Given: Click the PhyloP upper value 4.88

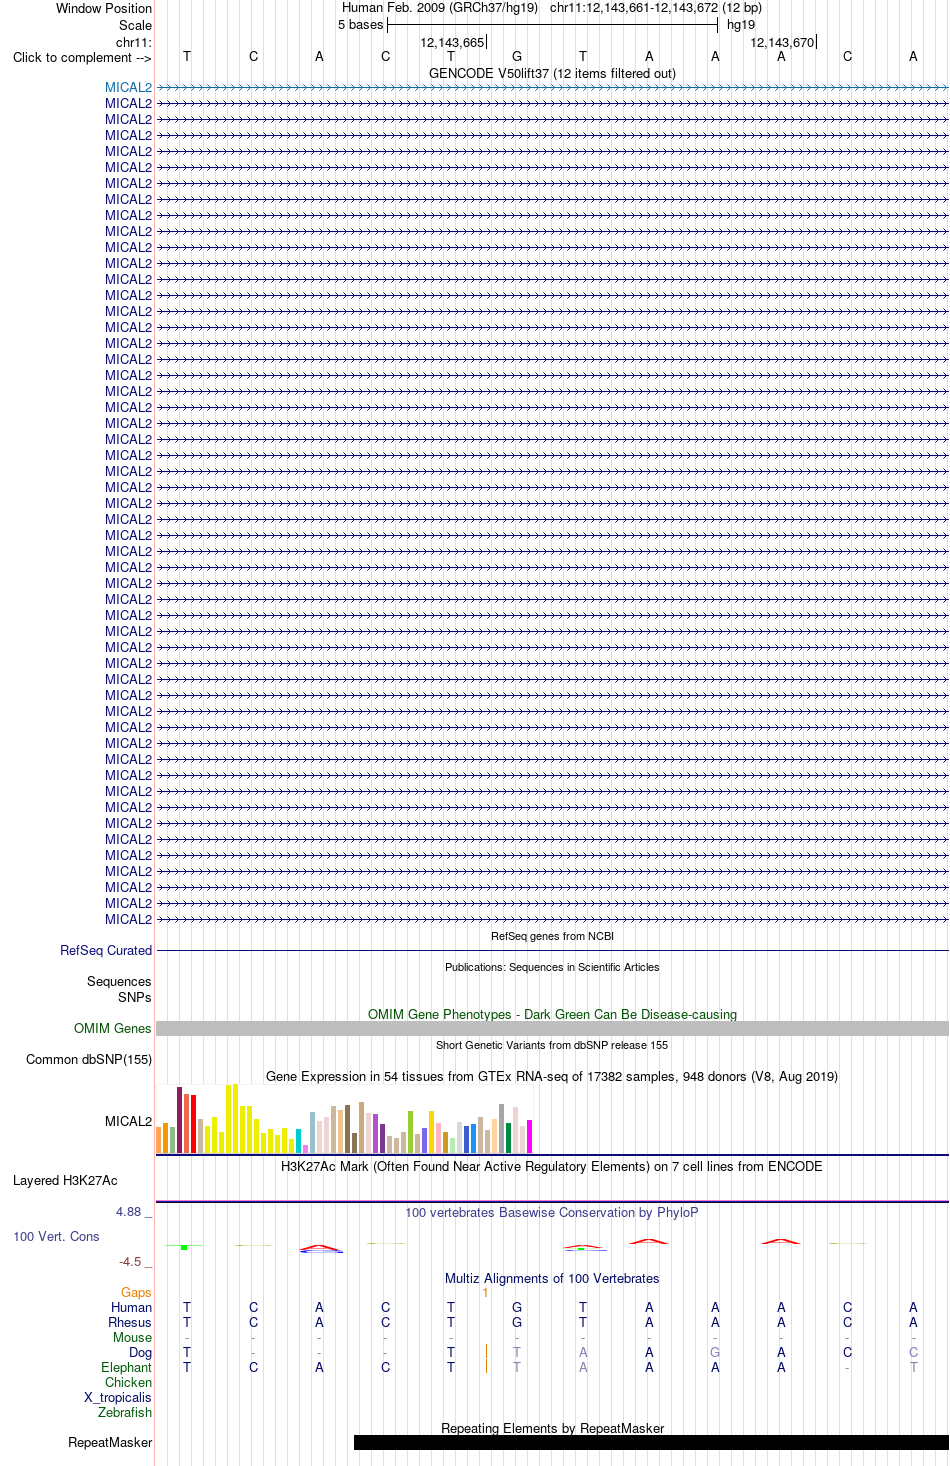Looking at the screenshot, I should tap(129, 1211).
